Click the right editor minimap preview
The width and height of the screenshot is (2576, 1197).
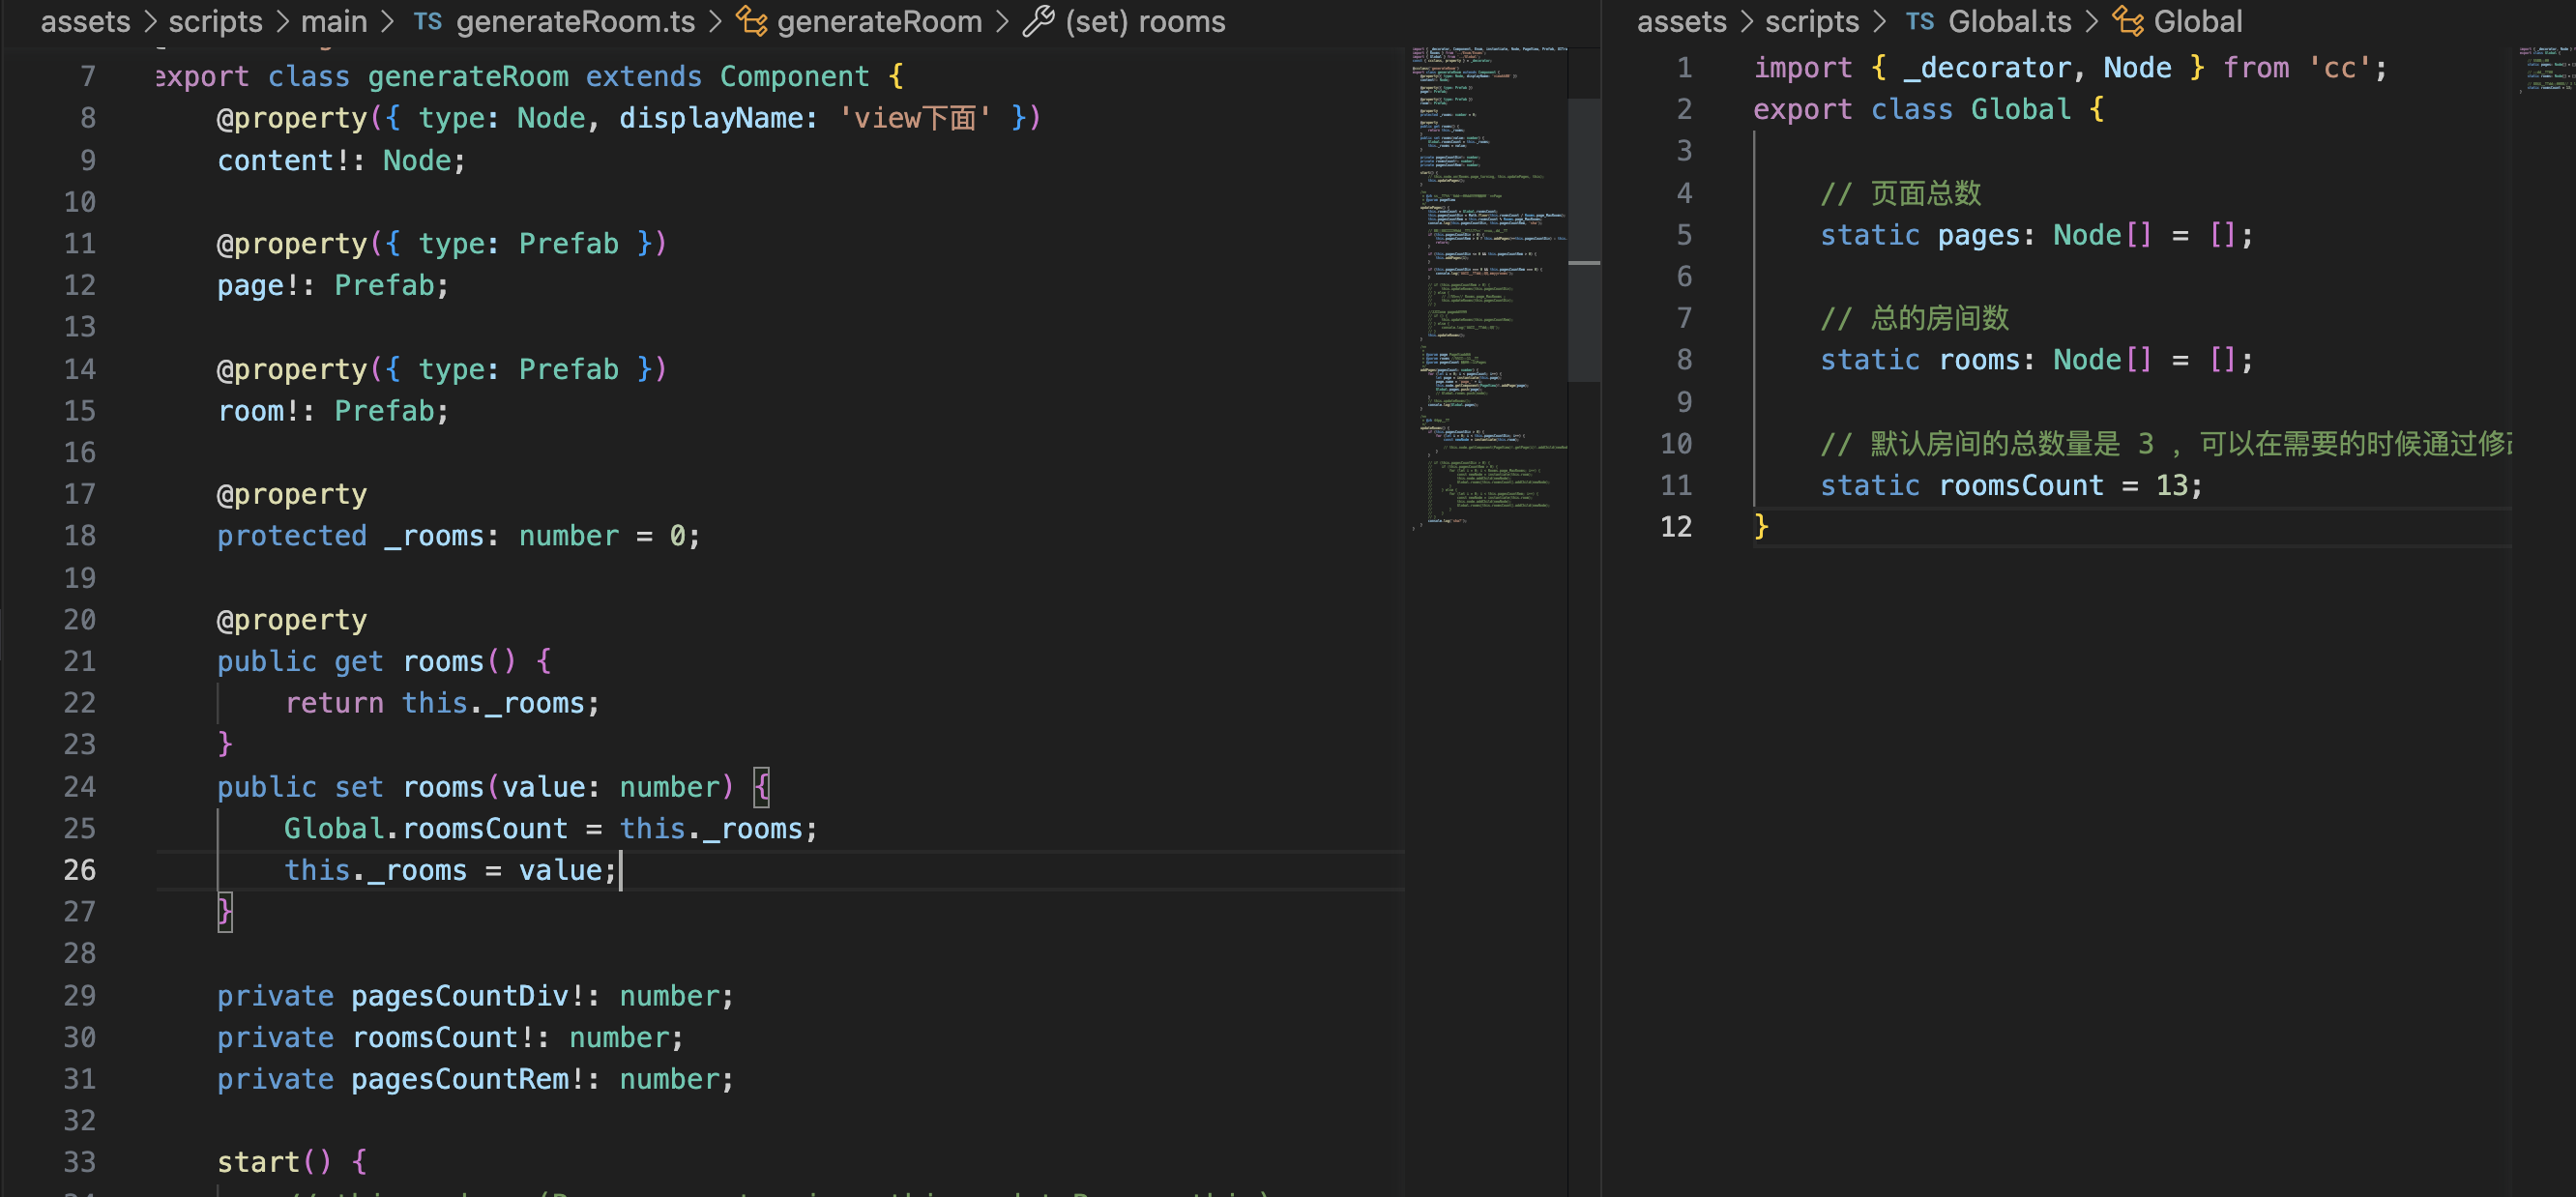click(x=2545, y=68)
